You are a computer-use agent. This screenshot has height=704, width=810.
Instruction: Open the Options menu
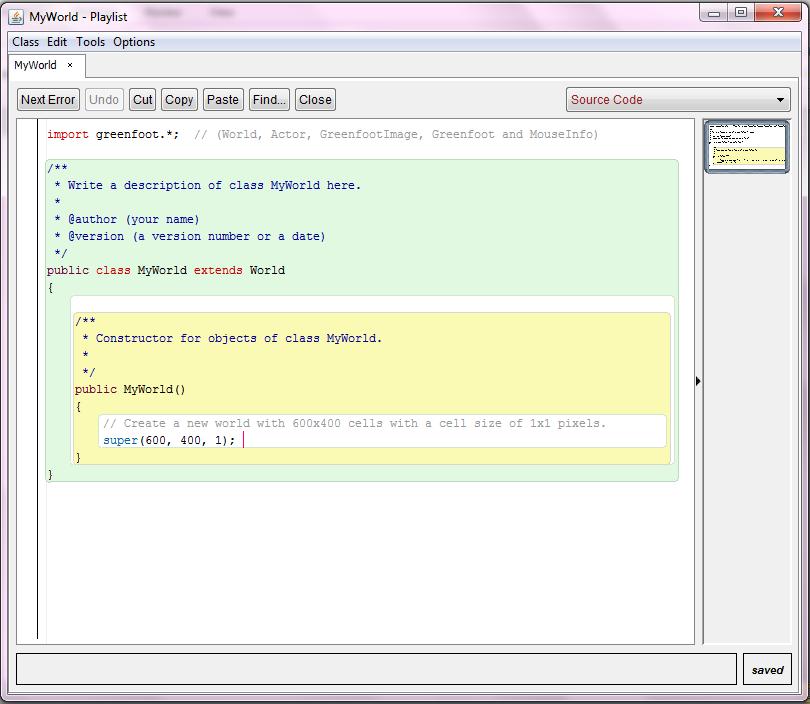point(134,42)
